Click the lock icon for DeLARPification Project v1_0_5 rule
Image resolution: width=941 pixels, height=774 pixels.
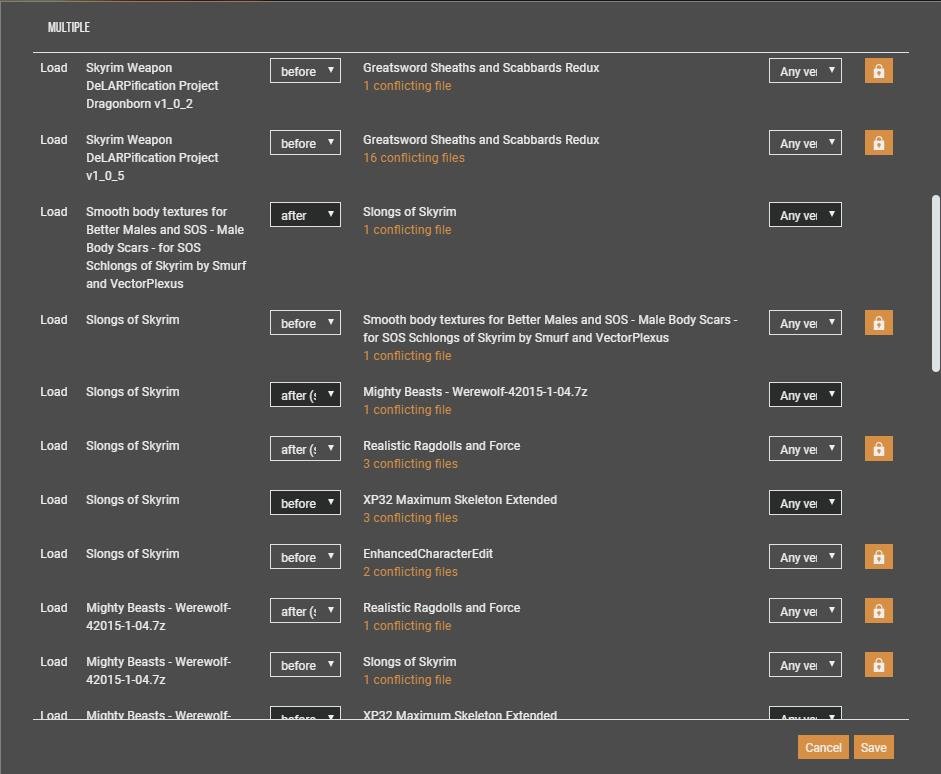(x=879, y=143)
